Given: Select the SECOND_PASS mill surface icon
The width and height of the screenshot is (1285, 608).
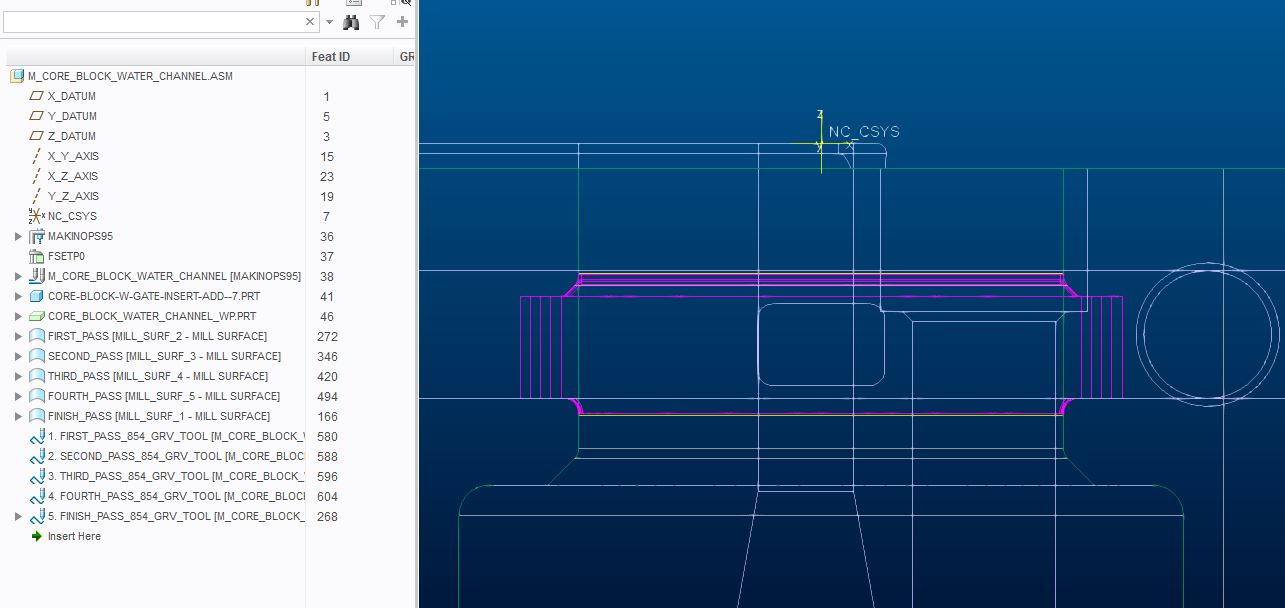Looking at the screenshot, I should 37,356.
